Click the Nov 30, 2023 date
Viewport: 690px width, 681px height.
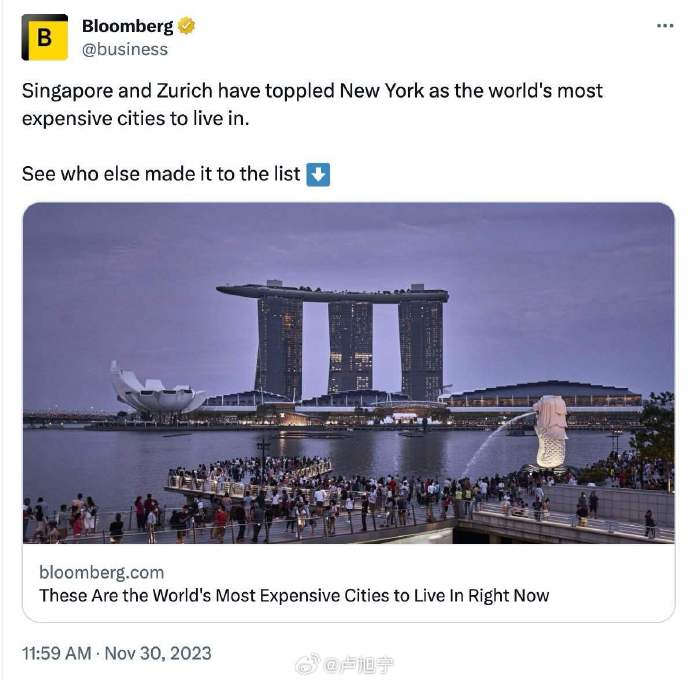click(158, 653)
